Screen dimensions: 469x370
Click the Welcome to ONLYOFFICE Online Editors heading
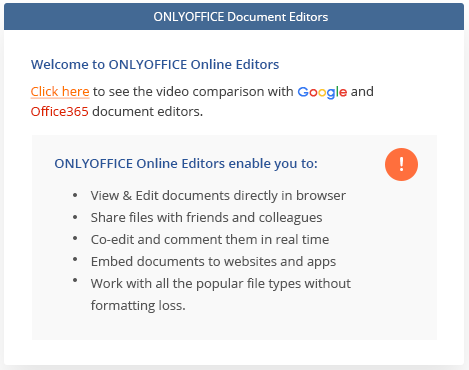coord(155,64)
